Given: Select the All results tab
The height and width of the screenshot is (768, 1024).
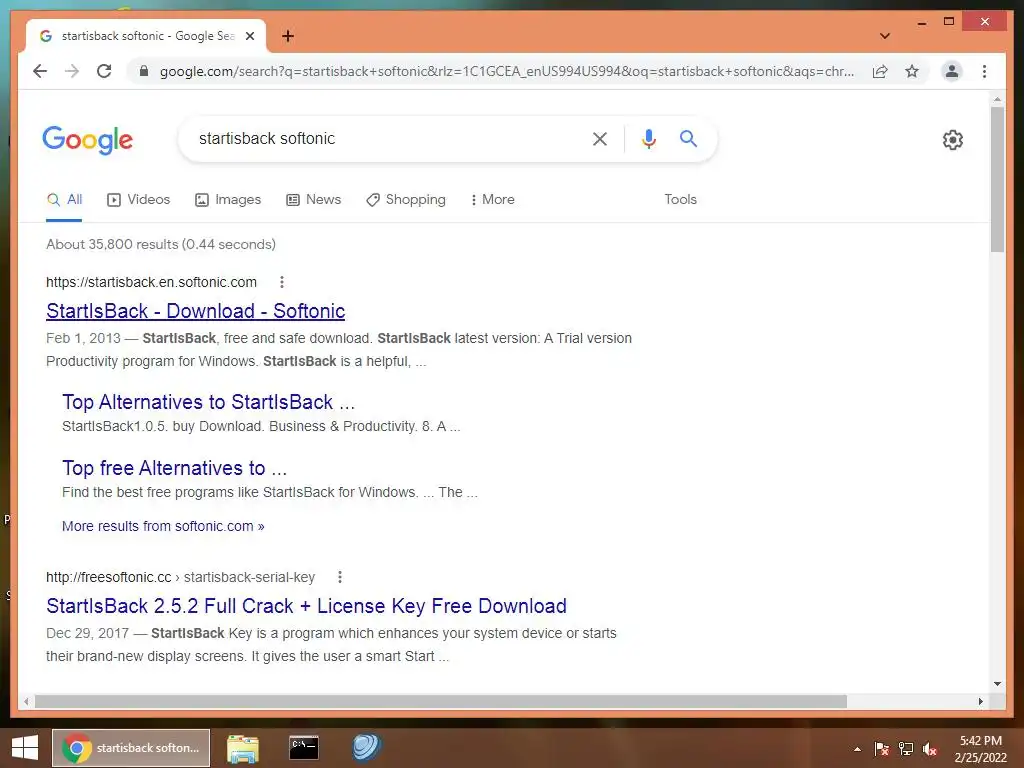Looking at the screenshot, I should point(65,199).
